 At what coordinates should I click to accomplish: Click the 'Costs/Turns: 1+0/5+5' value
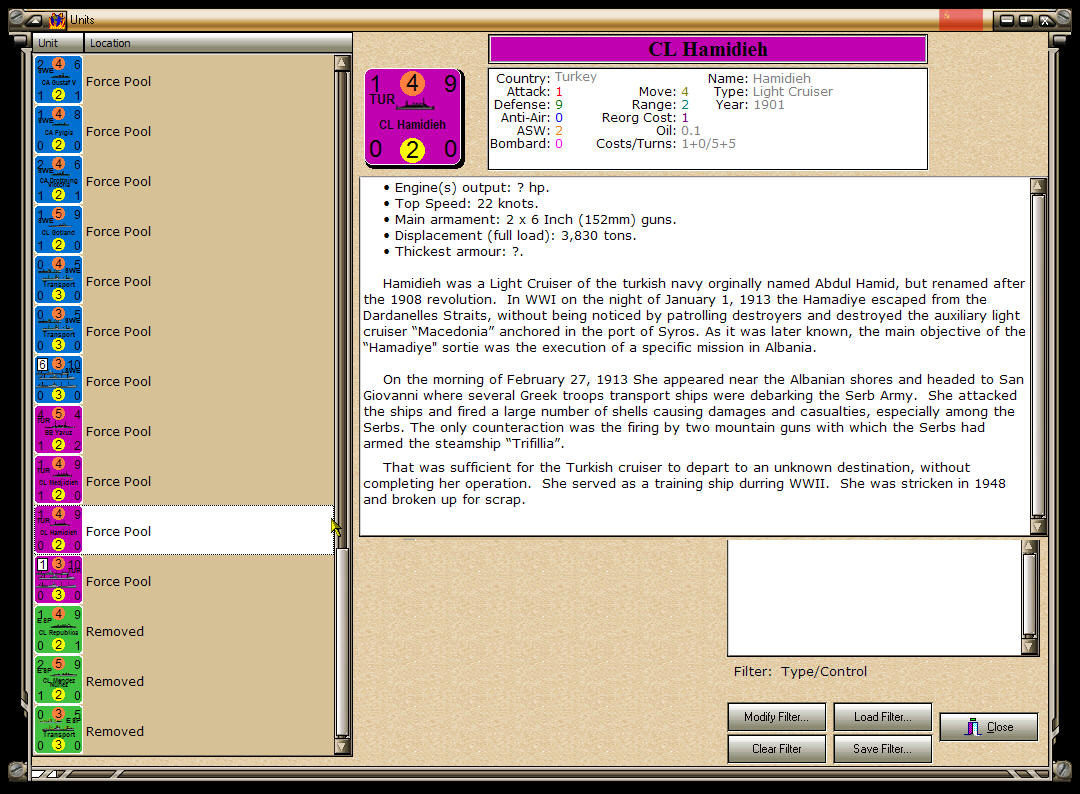709,144
